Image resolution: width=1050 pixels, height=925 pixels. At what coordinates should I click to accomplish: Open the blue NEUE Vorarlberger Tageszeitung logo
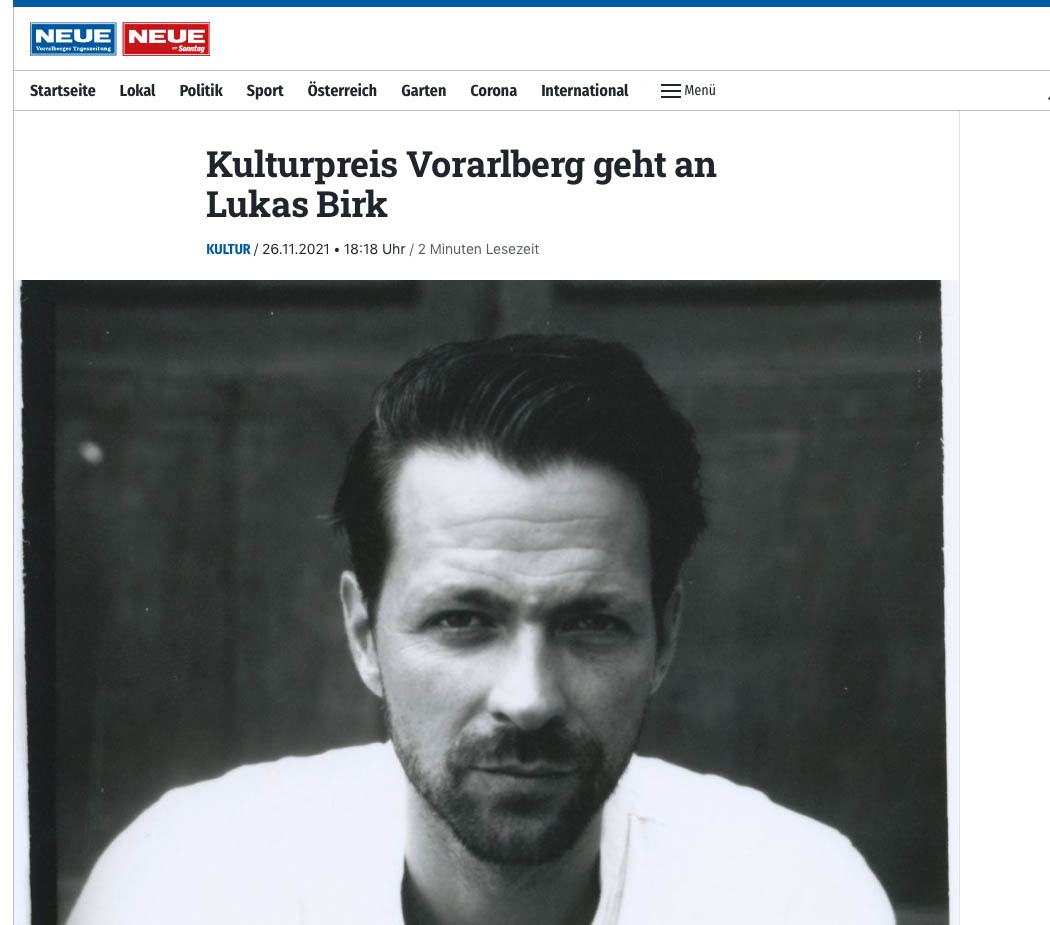[x=73, y=39]
